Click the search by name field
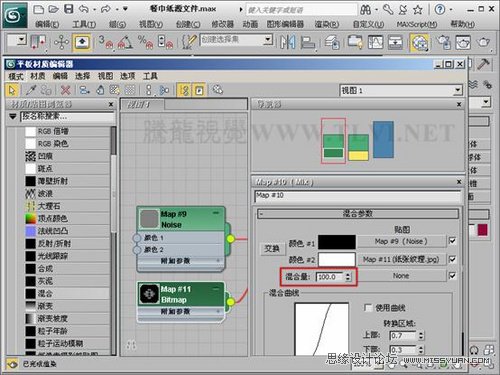 [x=68, y=117]
